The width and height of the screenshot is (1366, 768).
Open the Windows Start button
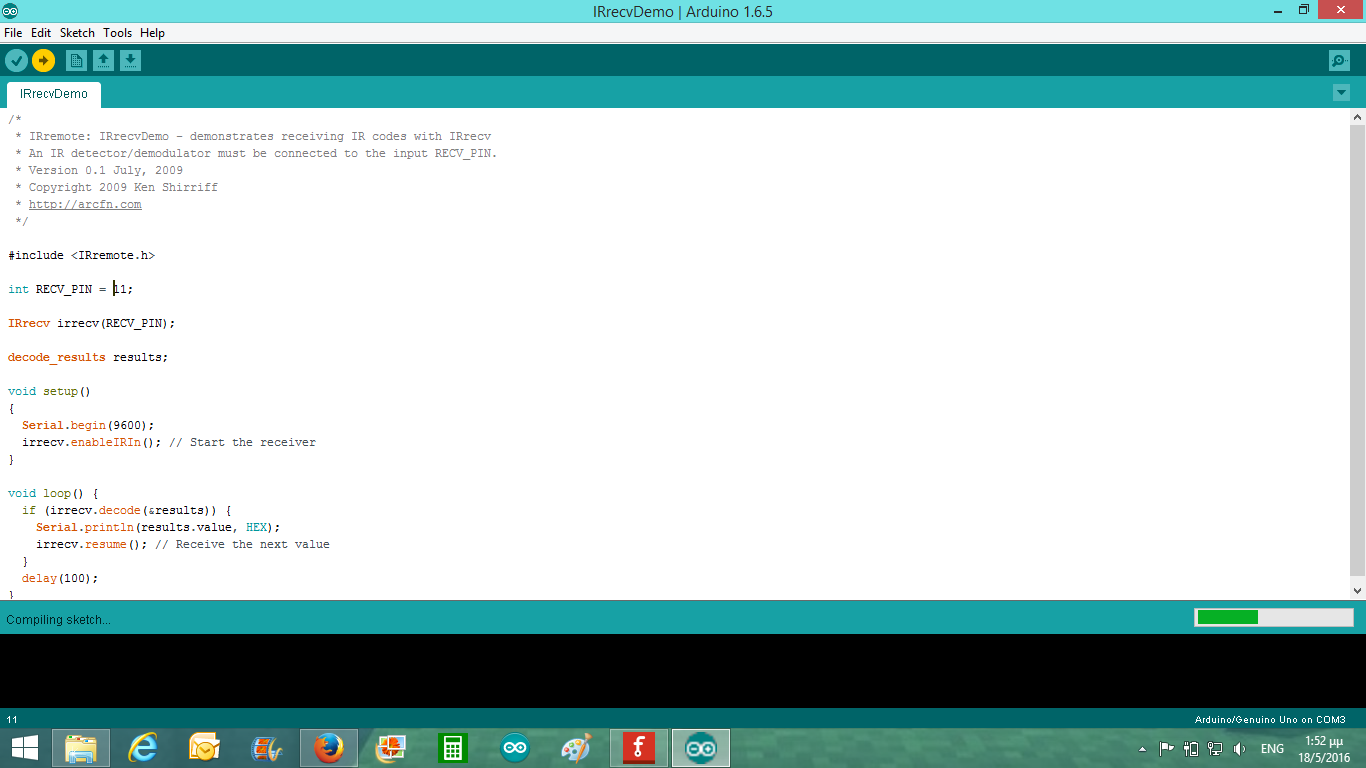25,748
